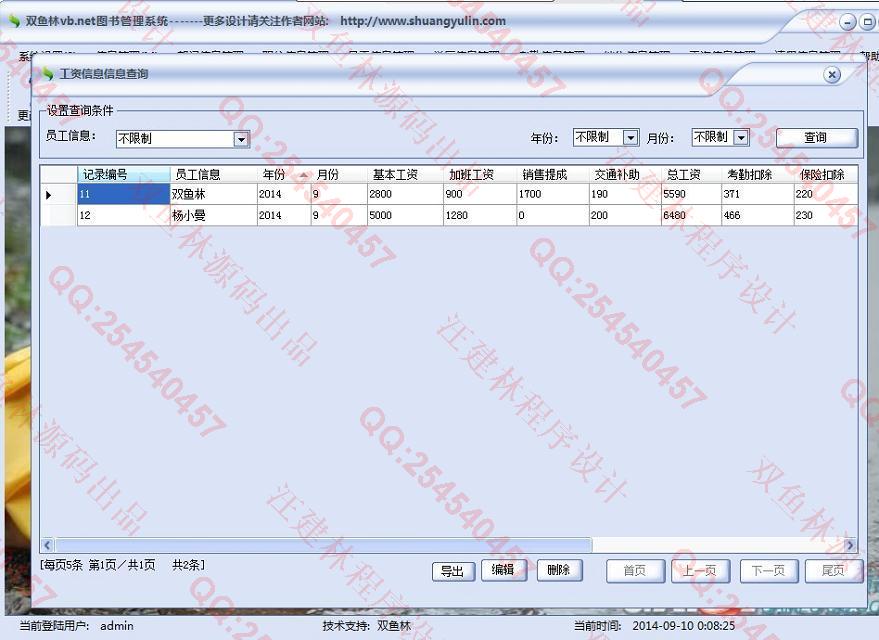Click employee name 杨小曼 cell
The image size is (879, 640).
click(214, 216)
